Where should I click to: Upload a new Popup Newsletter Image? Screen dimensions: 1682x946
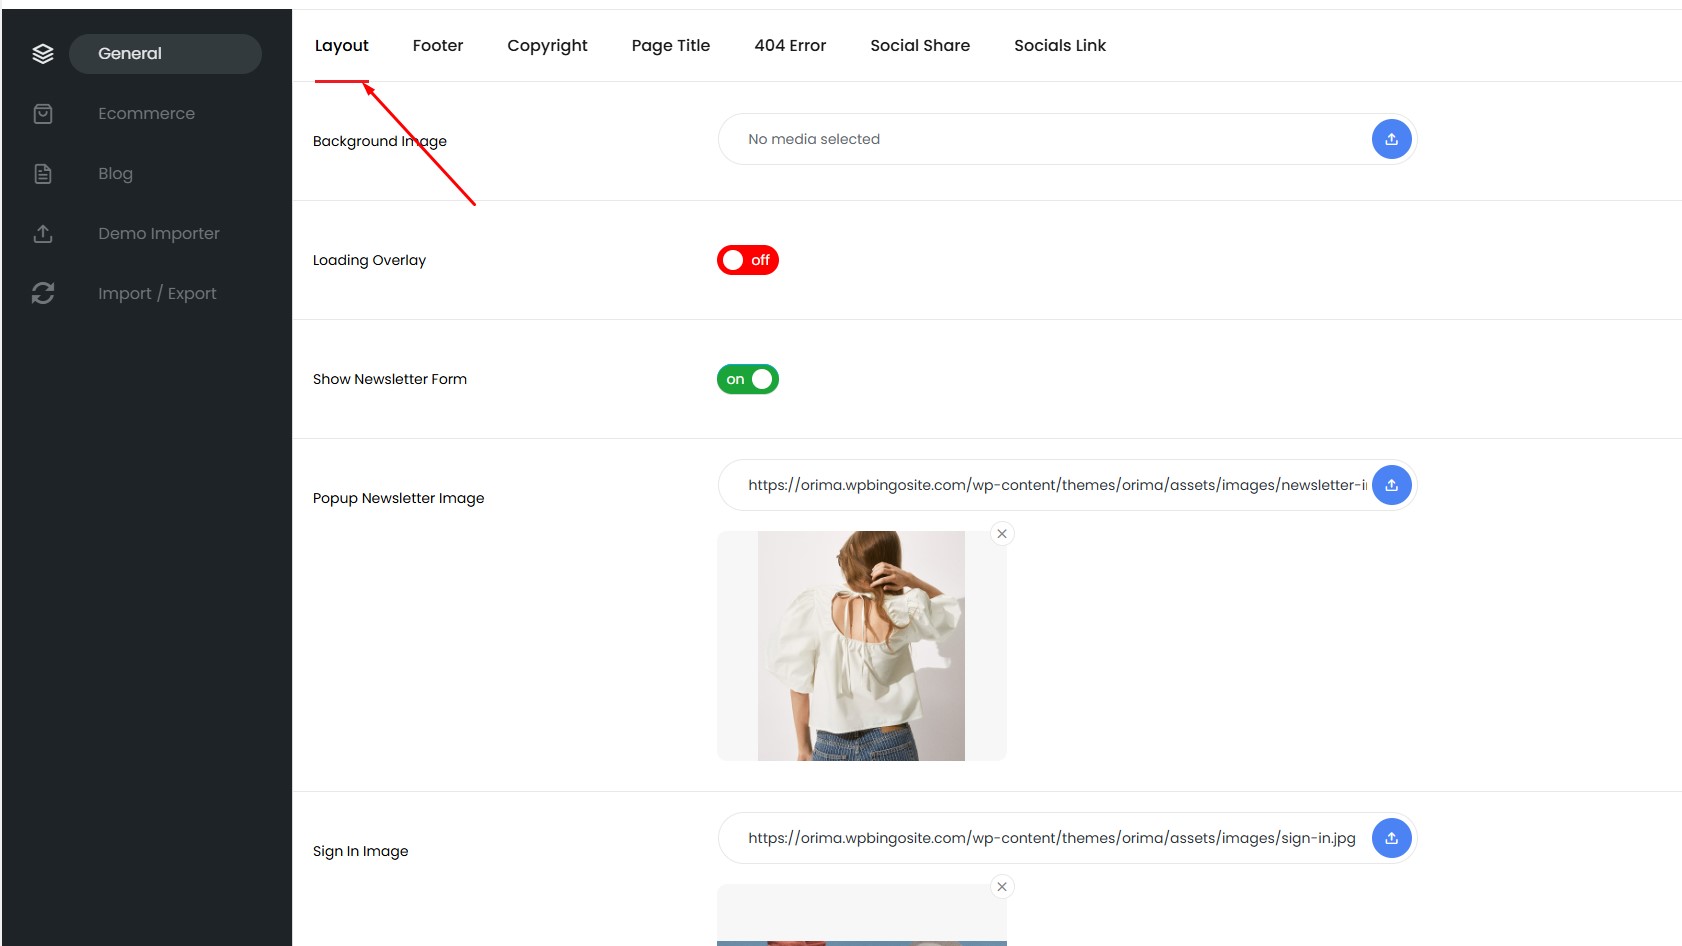(x=1391, y=485)
